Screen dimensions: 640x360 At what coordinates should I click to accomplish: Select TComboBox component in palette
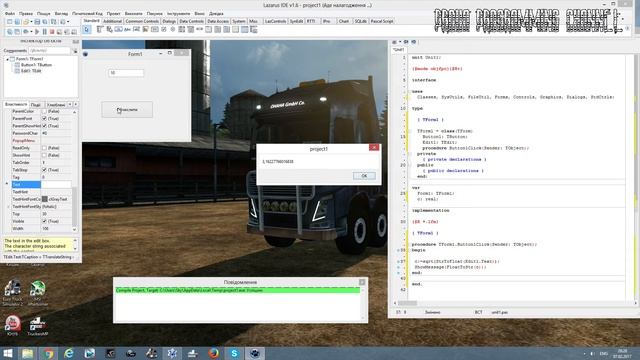click(x=191, y=29)
